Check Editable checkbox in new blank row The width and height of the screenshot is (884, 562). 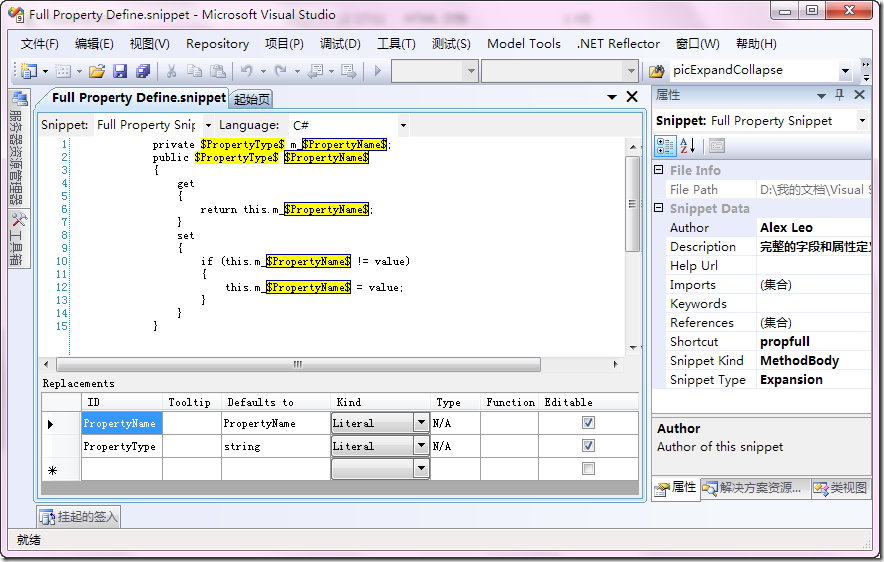pos(588,469)
